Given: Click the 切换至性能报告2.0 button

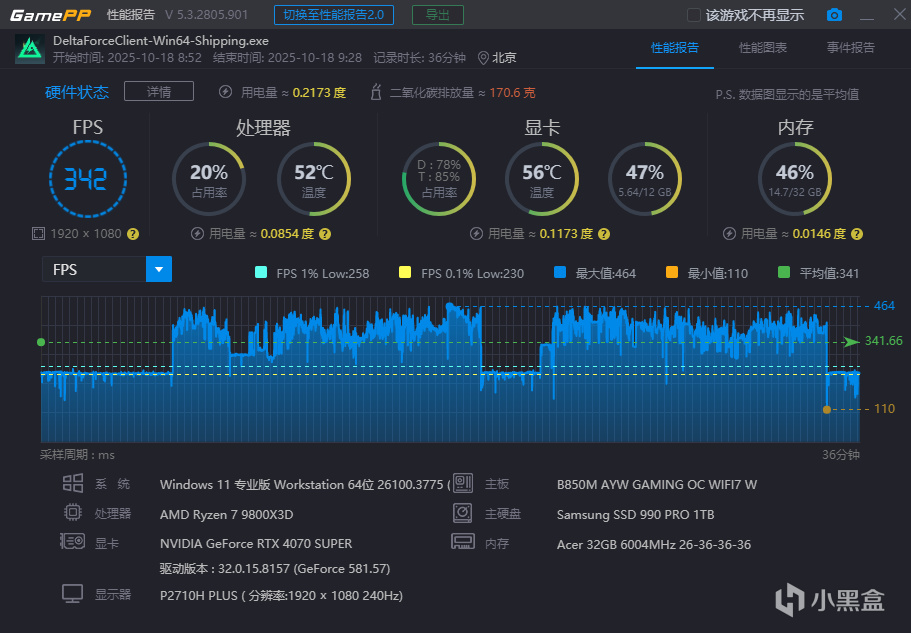Looking at the screenshot, I should (333, 15).
